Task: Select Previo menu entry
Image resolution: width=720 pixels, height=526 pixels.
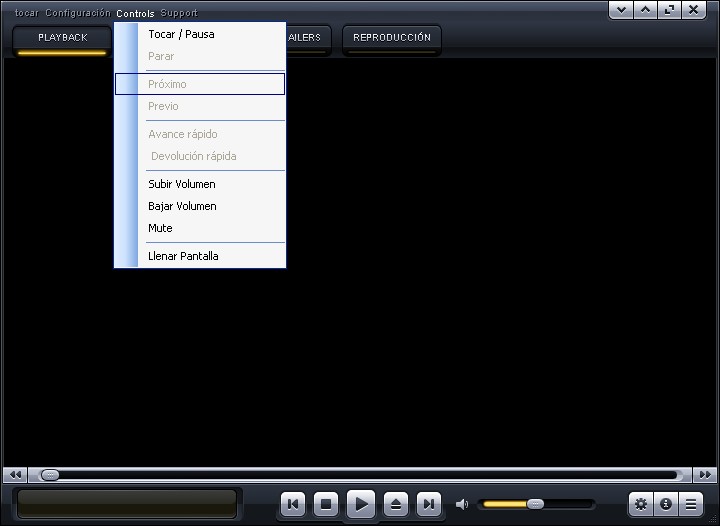Action: point(200,106)
